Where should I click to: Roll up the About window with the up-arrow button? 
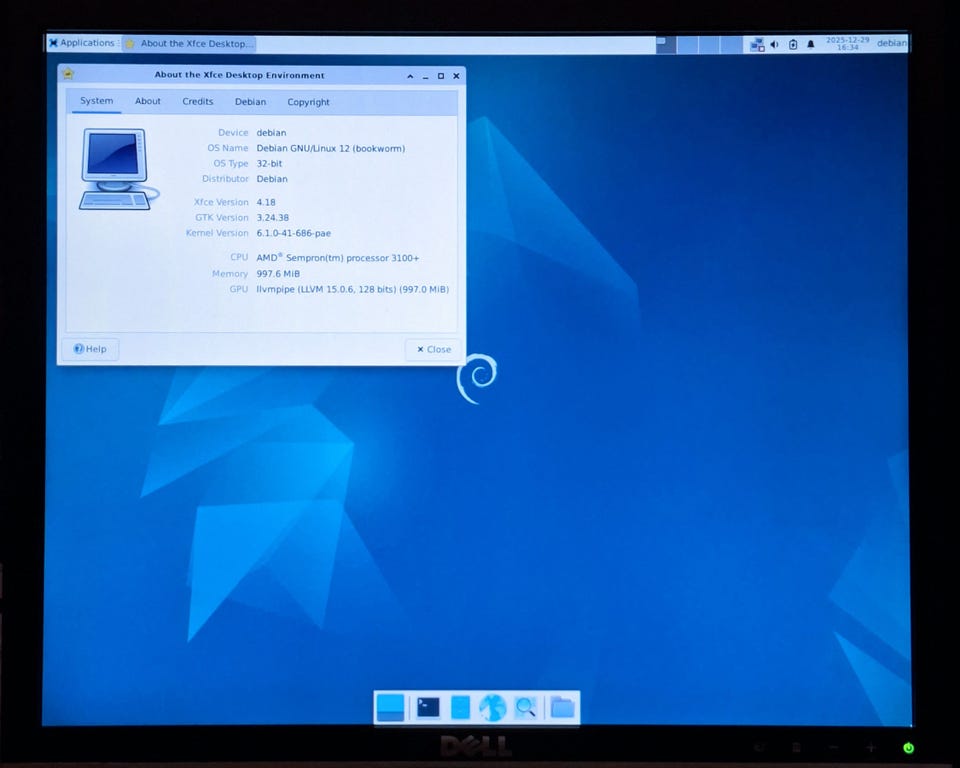(x=410, y=76)
